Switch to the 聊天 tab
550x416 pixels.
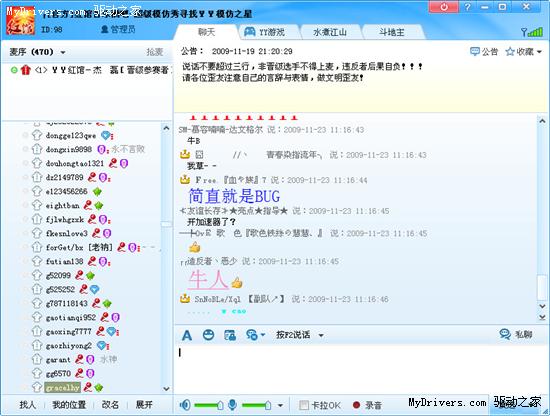(206, 32)
